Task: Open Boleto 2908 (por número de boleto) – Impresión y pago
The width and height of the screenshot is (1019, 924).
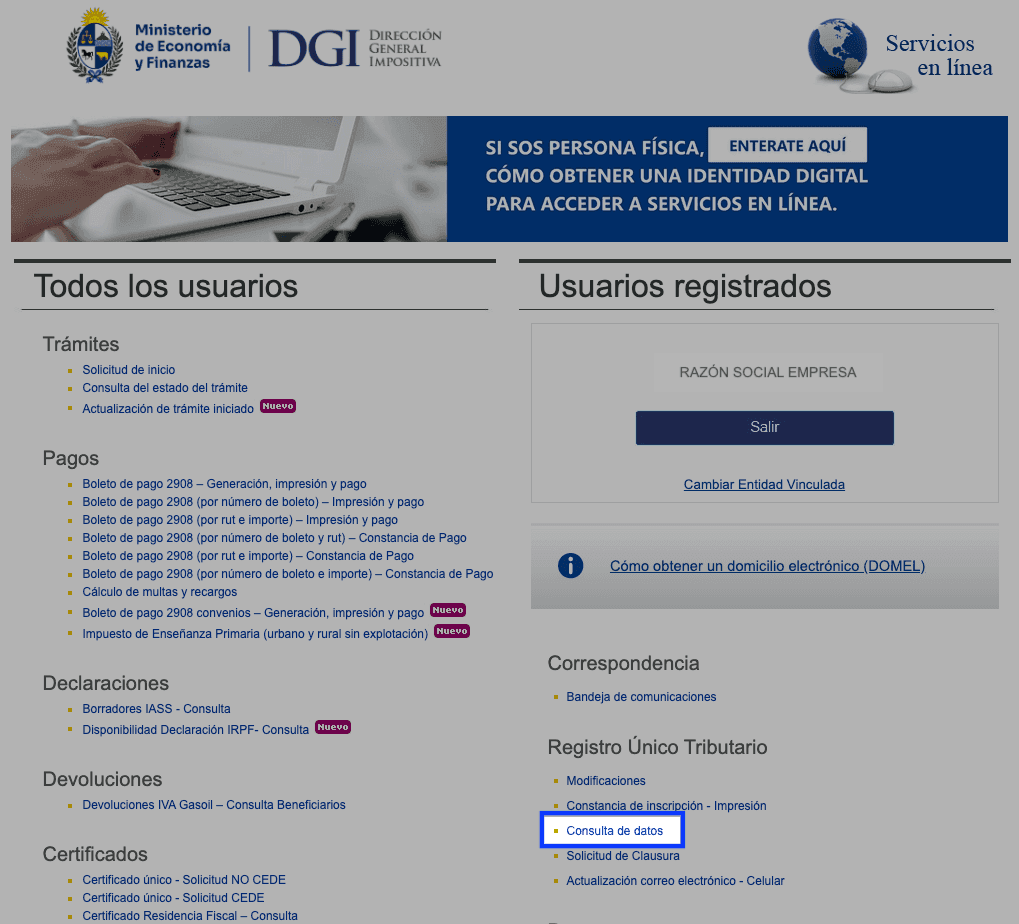Action: (253, 502)
